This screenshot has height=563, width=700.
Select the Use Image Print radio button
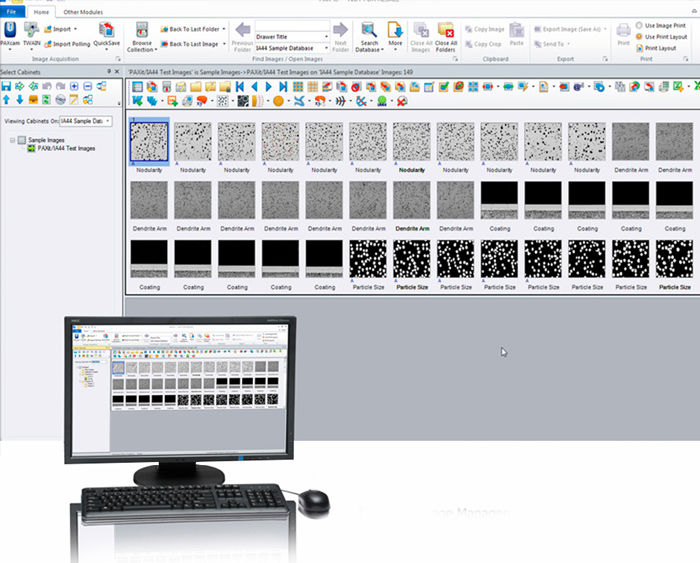640,25
